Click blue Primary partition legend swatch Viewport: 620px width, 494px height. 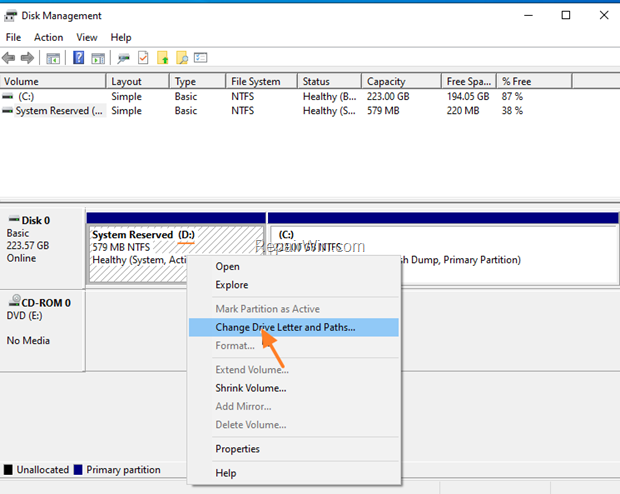point(78,470)
